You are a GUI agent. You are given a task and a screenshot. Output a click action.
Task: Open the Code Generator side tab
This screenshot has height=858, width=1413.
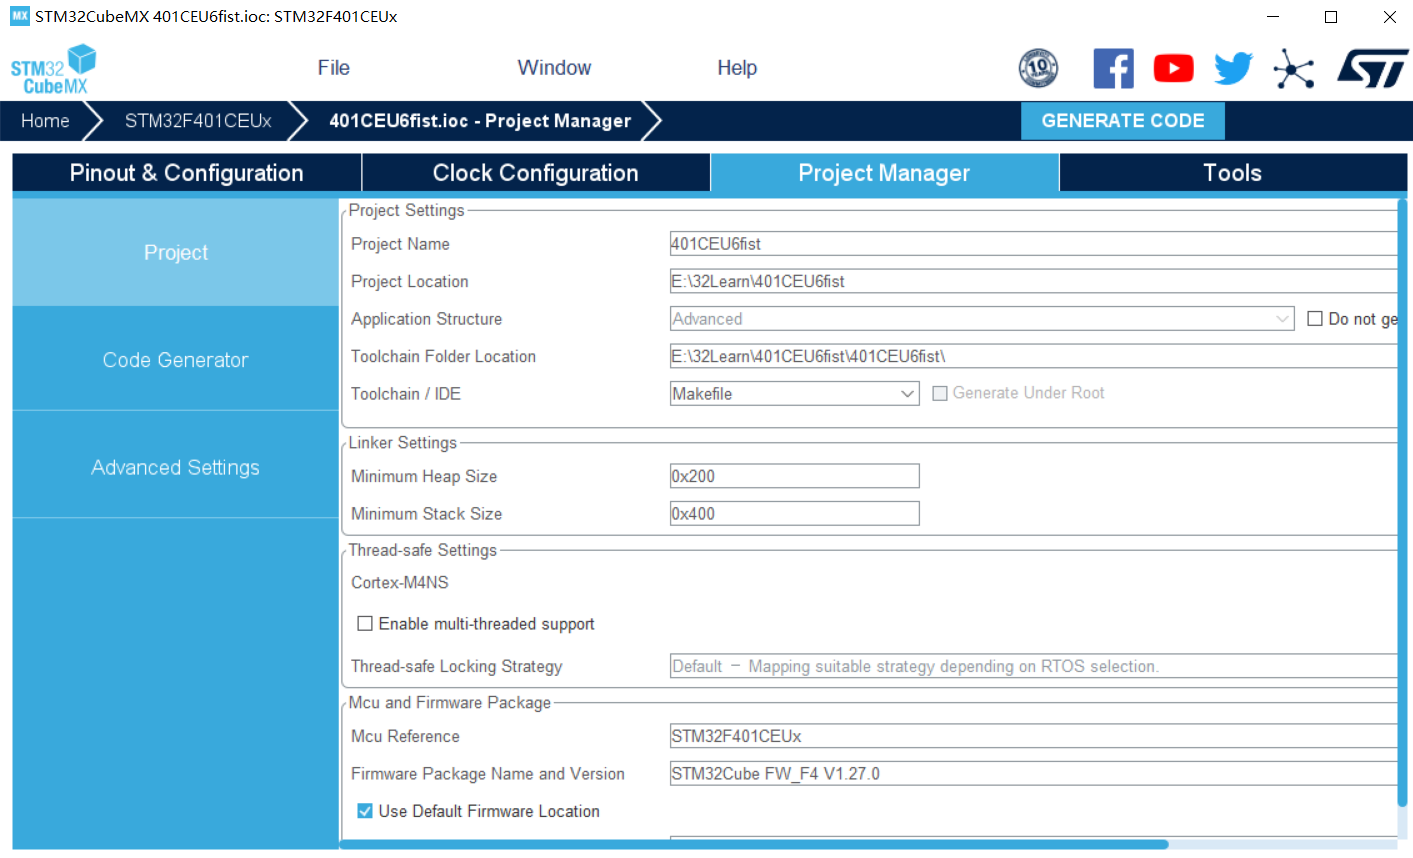pos(176,360)
